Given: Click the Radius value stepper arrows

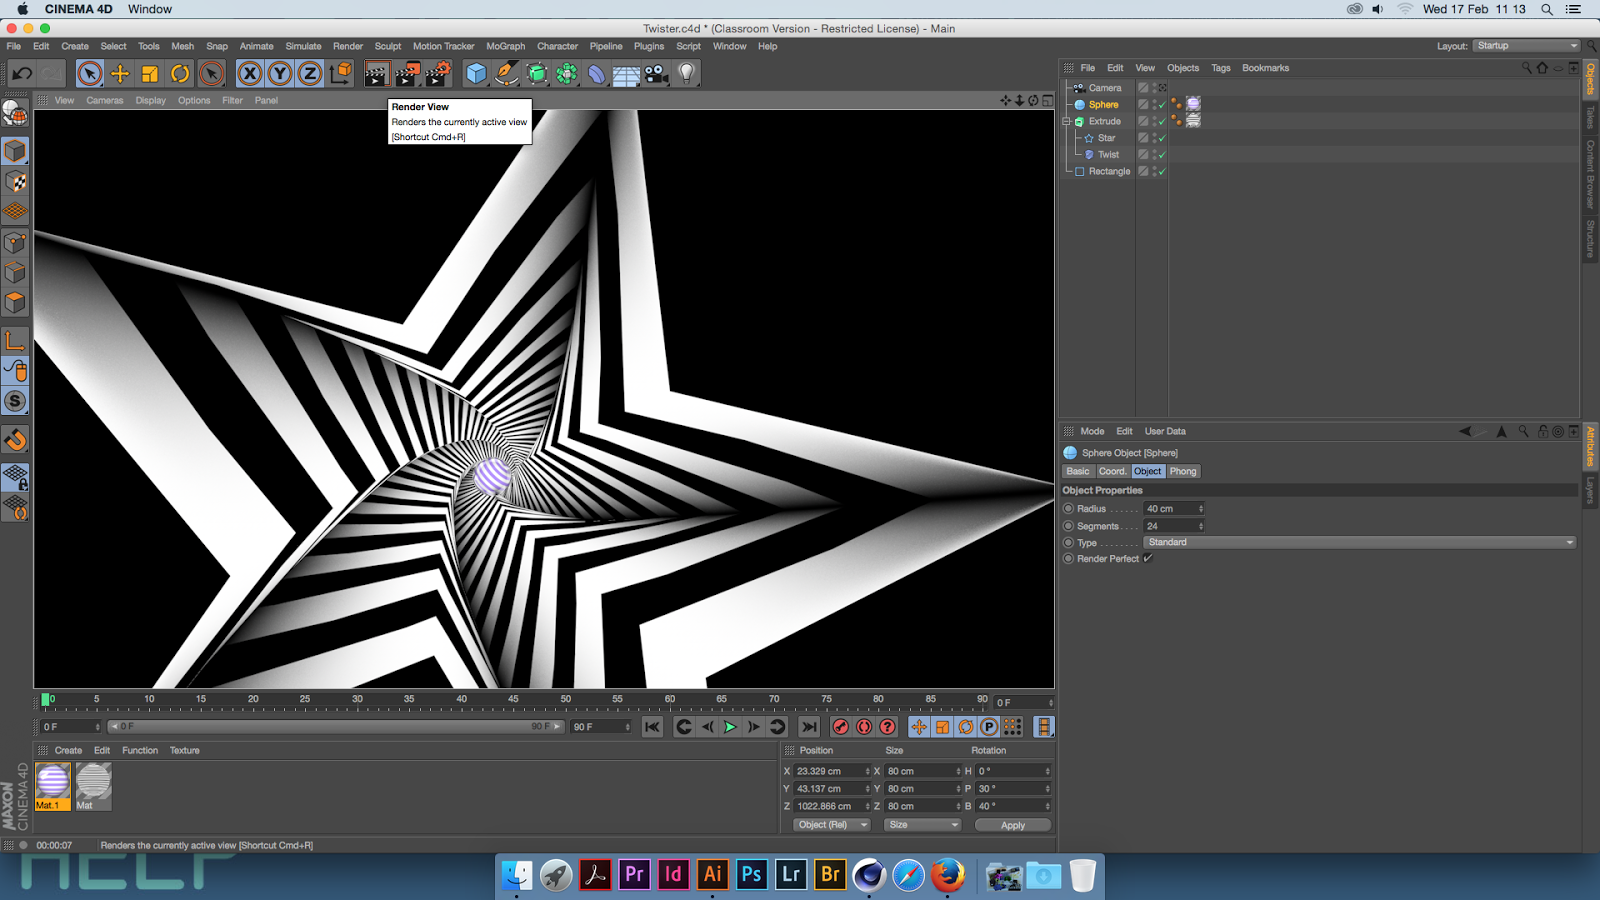Looking at the screenshot, I should tap(1200, 509).
